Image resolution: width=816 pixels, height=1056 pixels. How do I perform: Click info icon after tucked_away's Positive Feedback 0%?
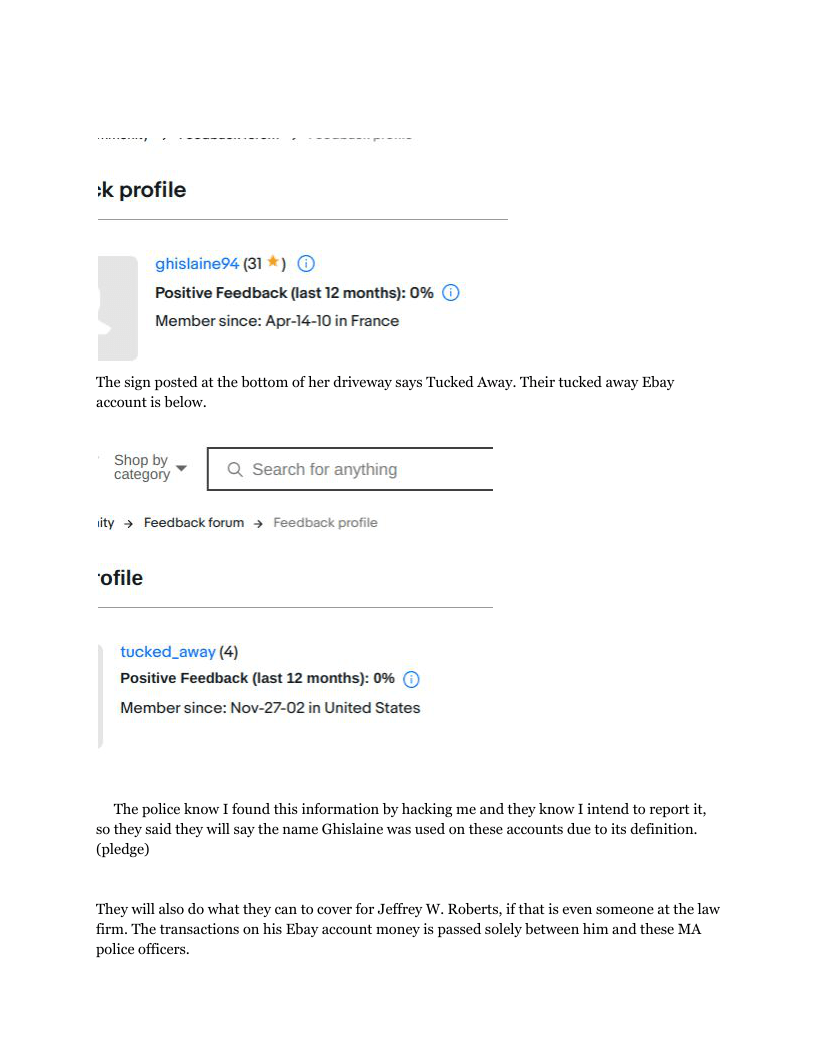pyautogui.click(x=411, y=679)
